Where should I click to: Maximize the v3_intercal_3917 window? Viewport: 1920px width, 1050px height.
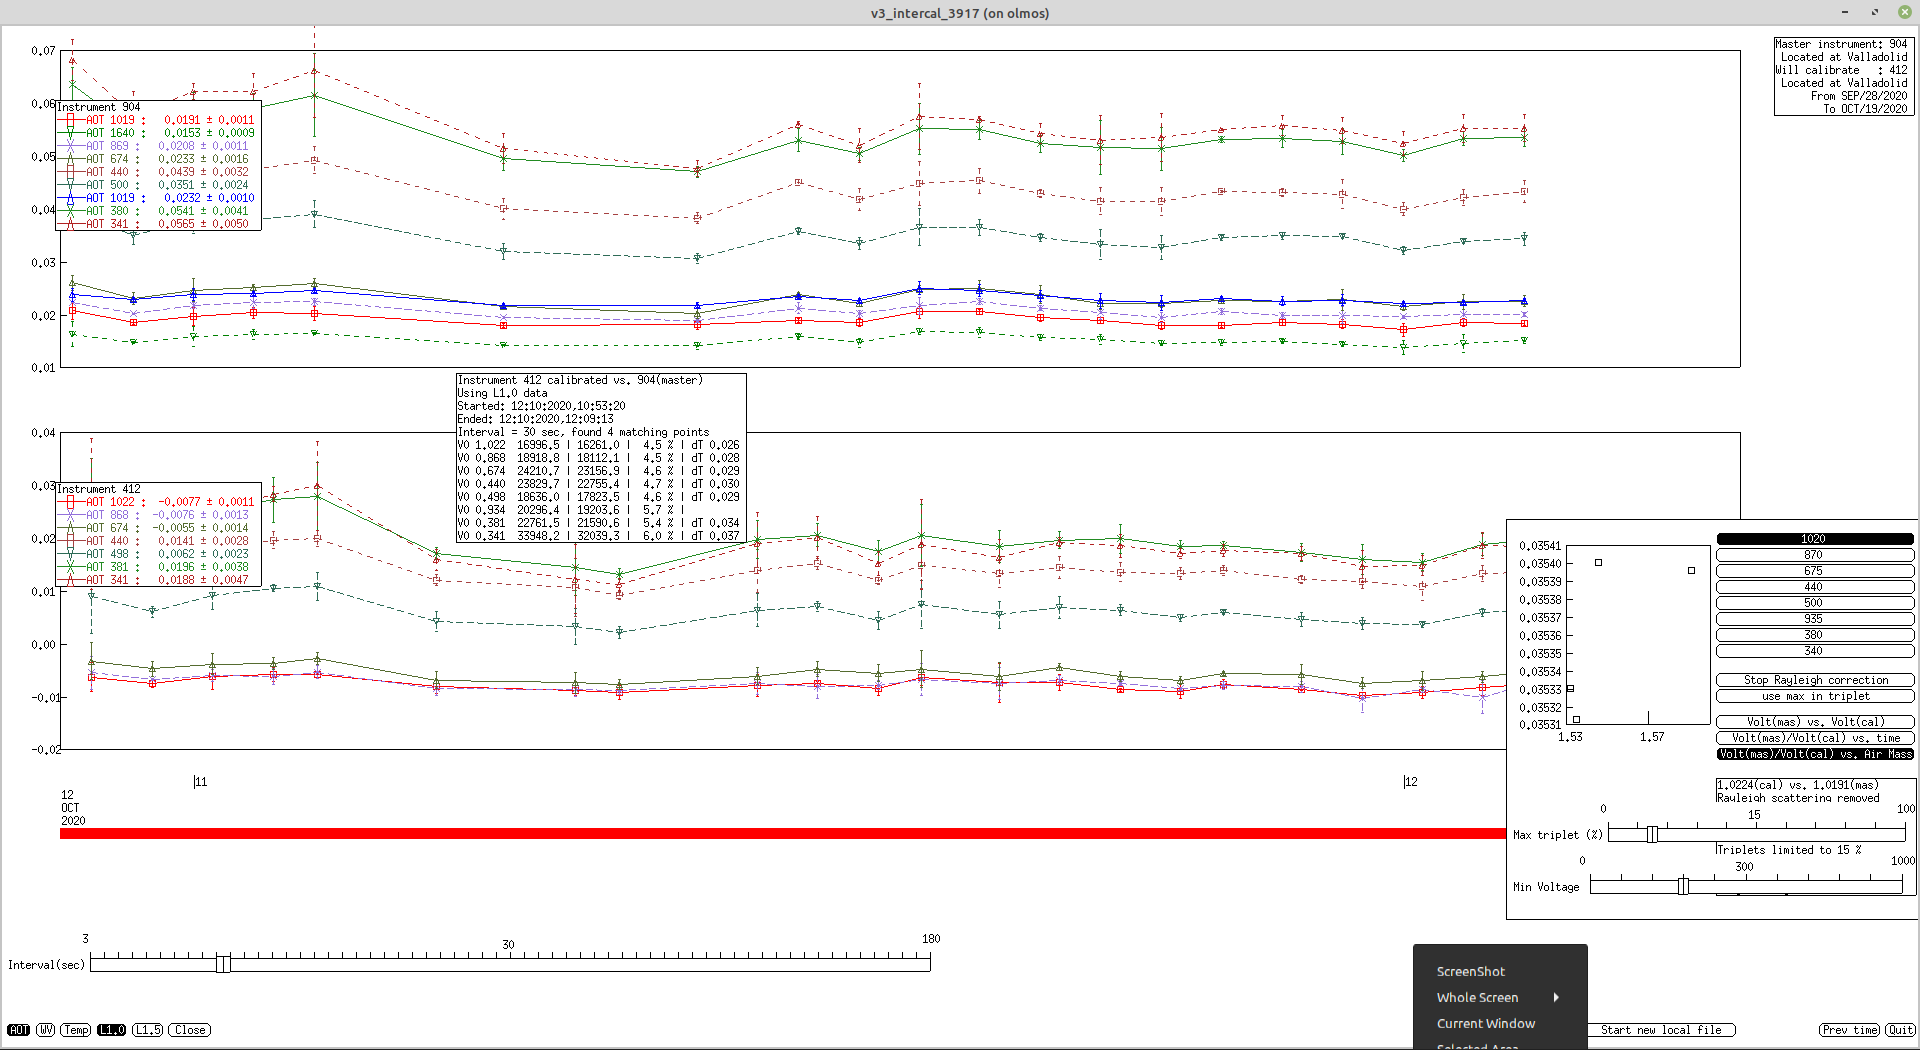(1875, 12)
